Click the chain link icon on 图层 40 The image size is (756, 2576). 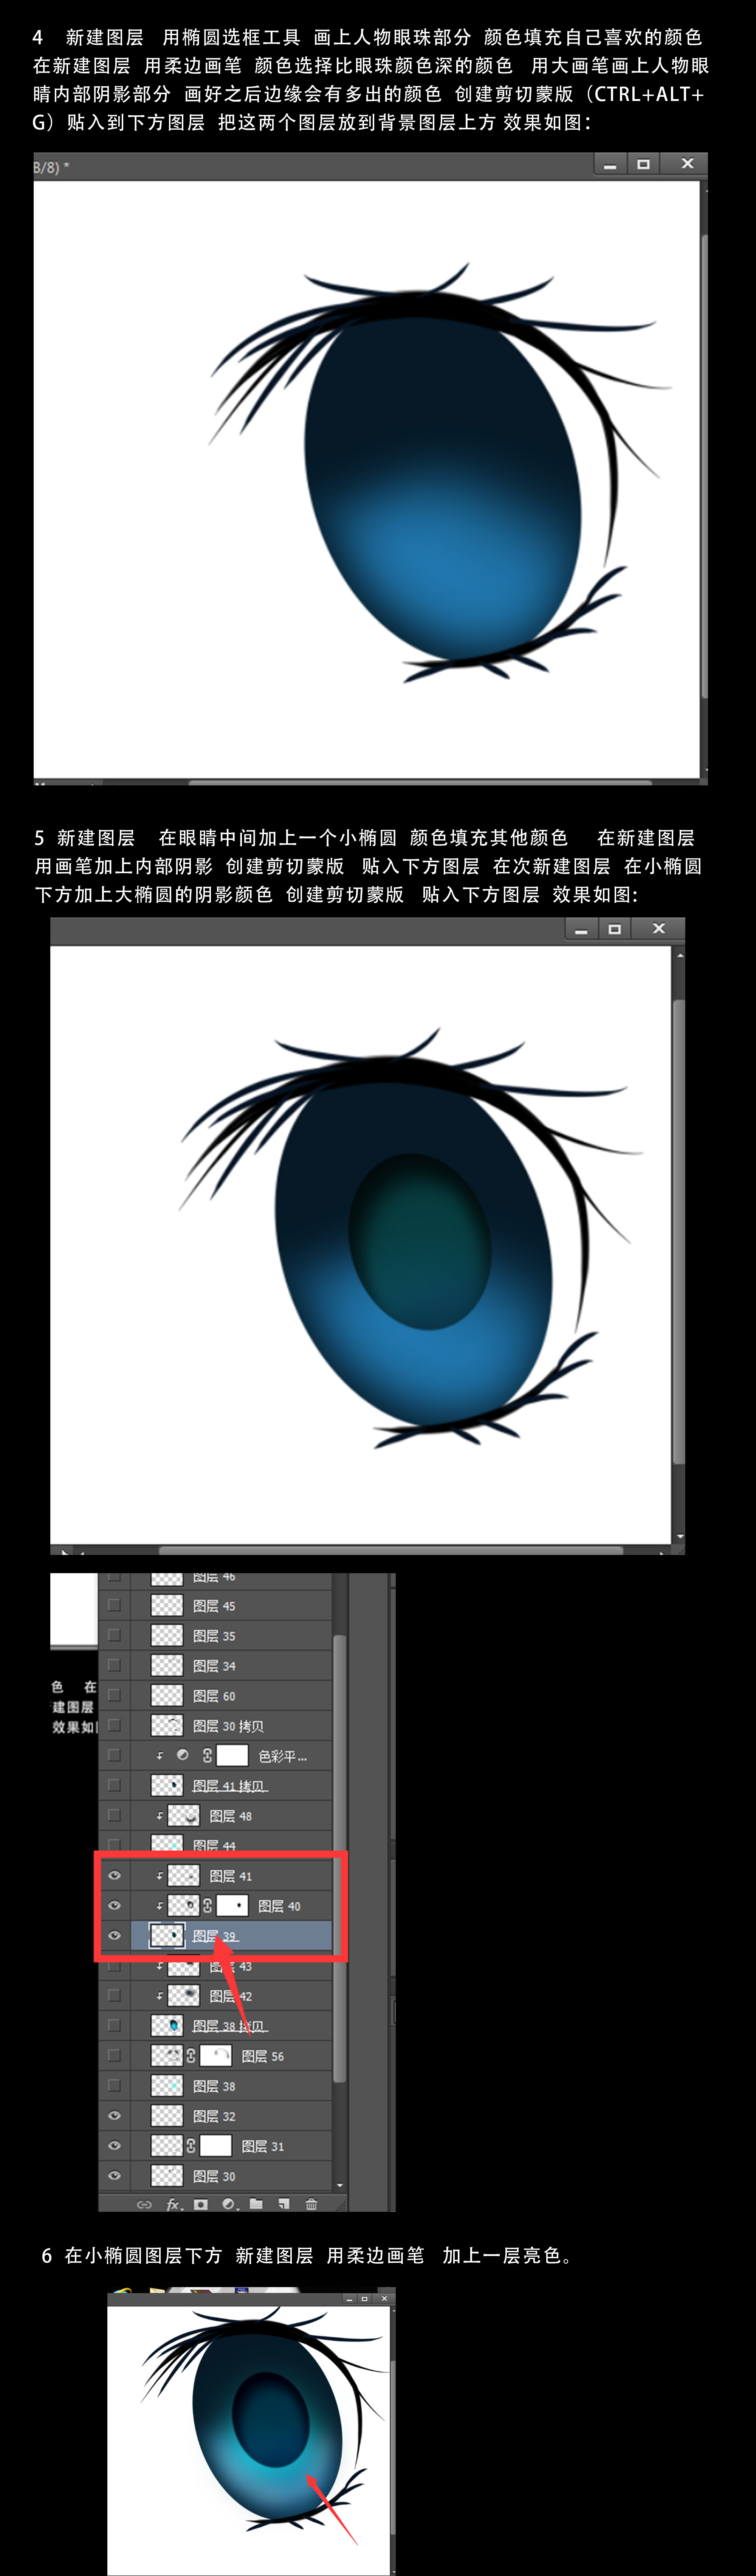click(208, 1906)
